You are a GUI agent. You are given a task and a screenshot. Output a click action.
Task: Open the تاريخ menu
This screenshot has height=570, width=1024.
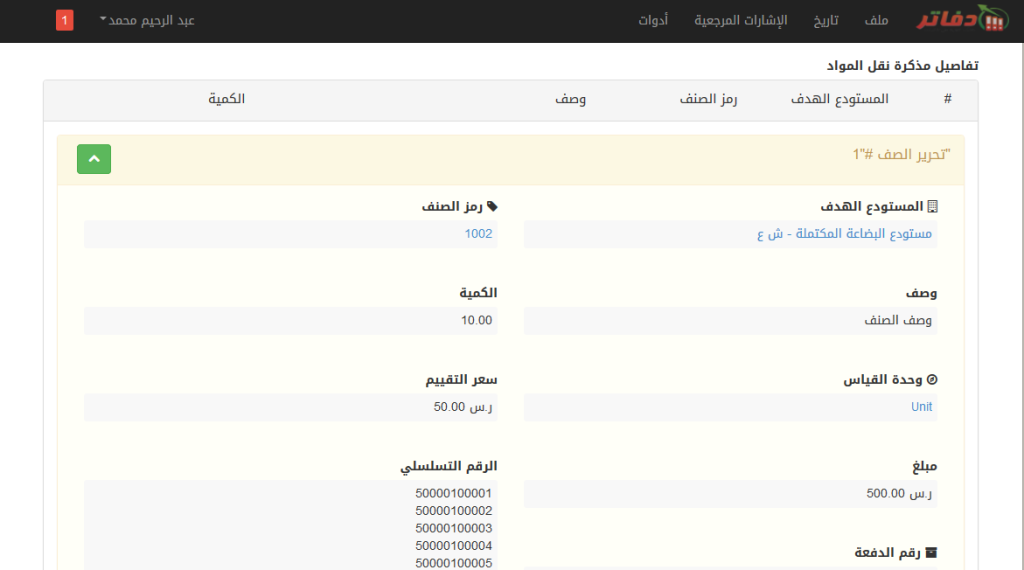tap(825, 20)
